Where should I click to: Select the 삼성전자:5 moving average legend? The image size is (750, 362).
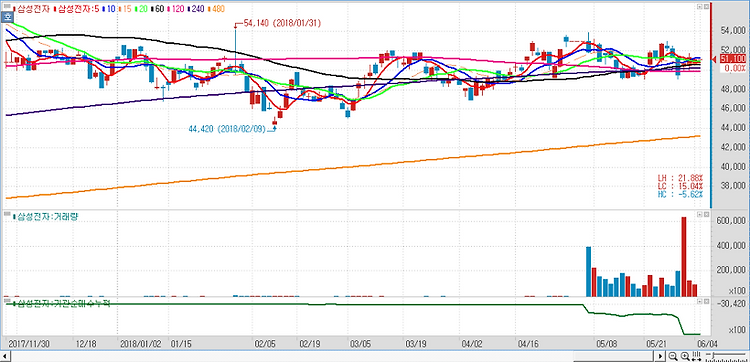[x=77, y=9]
